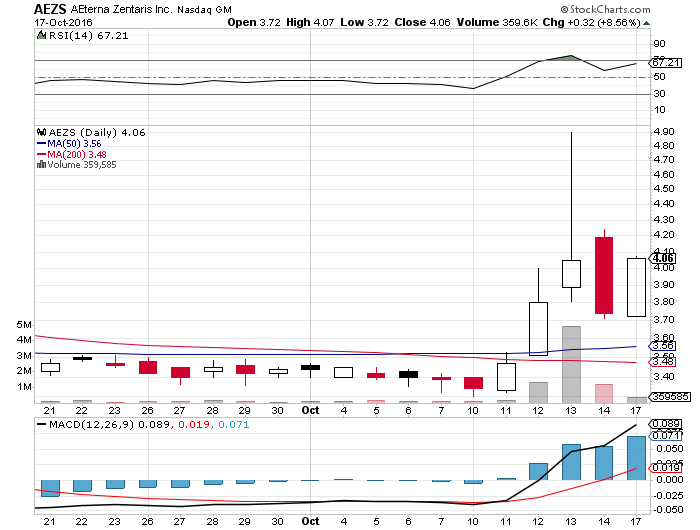Click the 4.50 price axis label
The image size is (700, 530).
click(x=664, y=189)
